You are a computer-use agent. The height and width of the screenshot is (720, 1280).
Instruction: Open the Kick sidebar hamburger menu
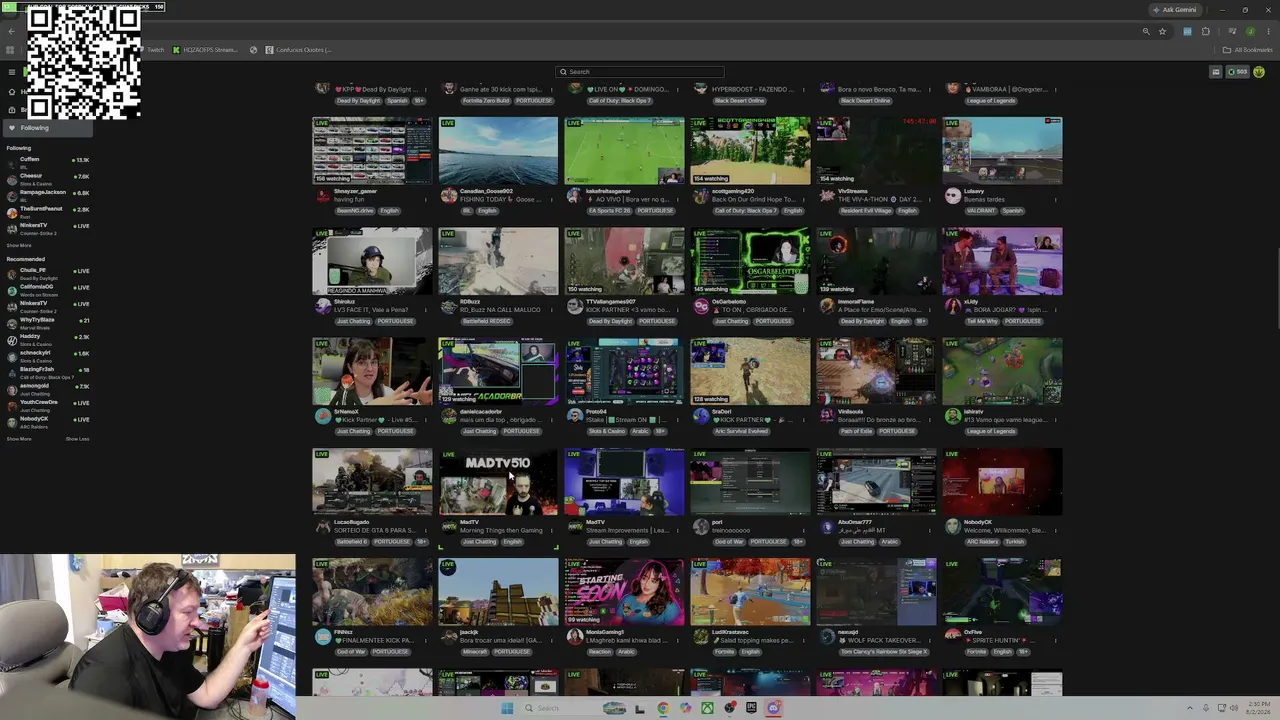click(12, 72)
